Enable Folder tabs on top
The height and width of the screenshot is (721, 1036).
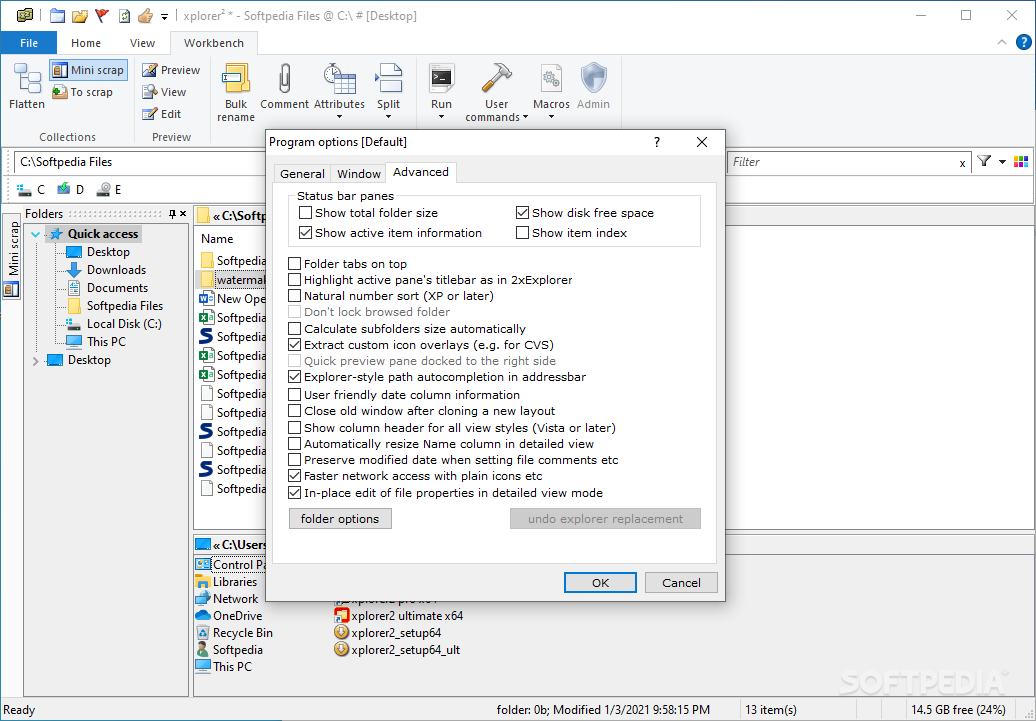[x=295, y=264]
